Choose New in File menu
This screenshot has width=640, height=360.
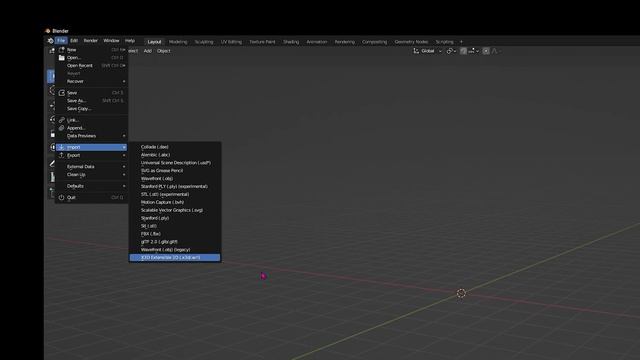point(91,50)
